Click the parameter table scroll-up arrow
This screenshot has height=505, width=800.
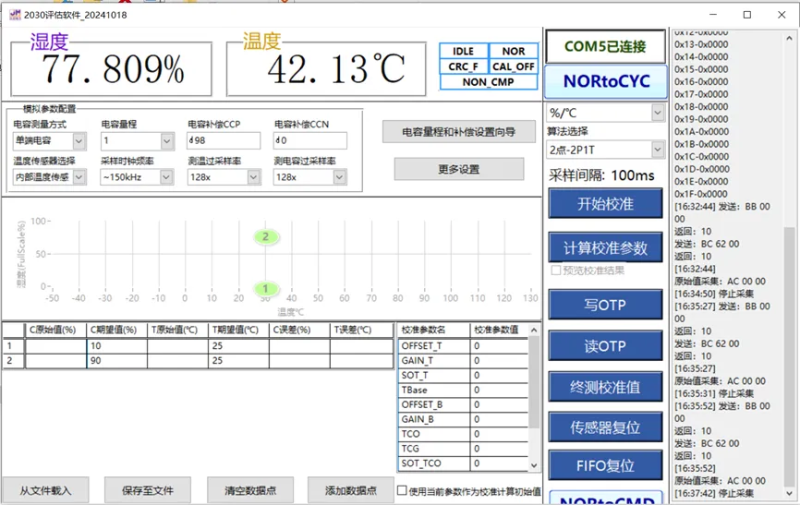[x=534, y=330]
